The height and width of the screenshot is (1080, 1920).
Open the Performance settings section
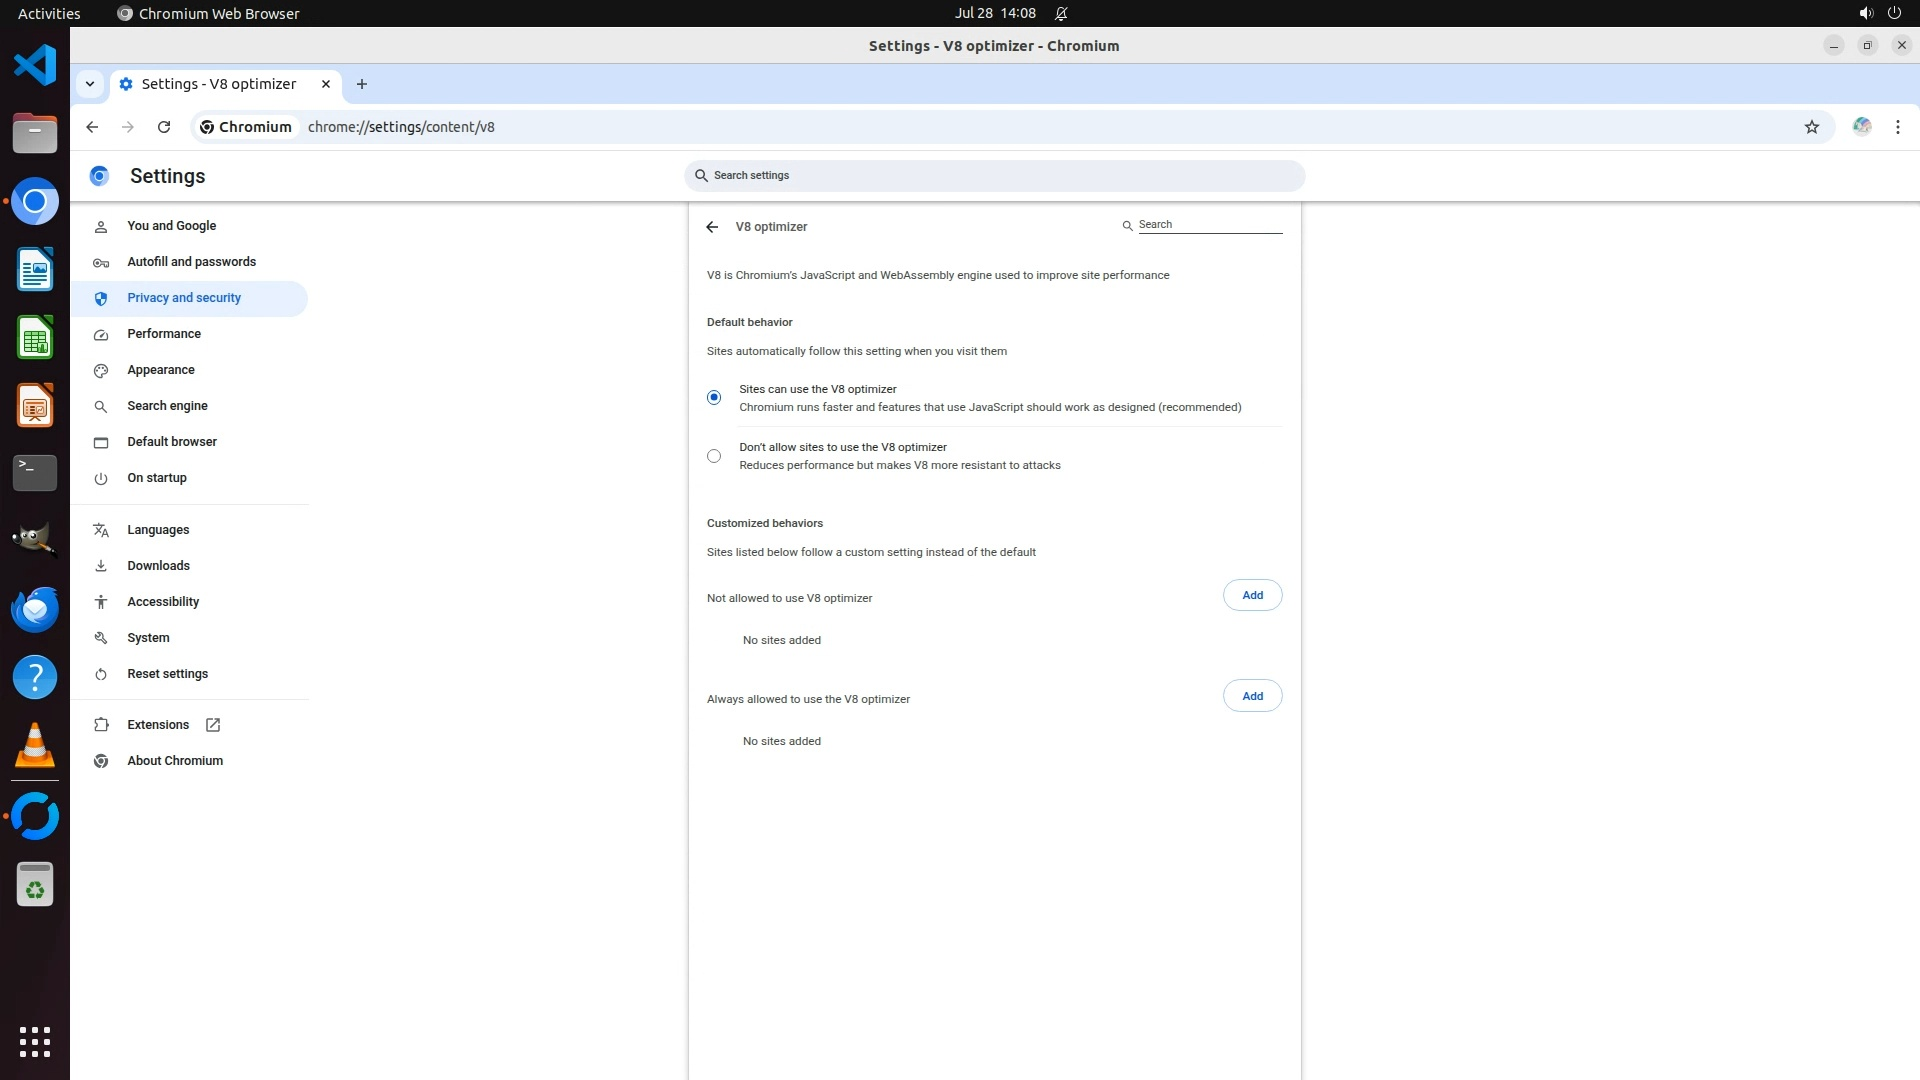pos(164,334)
